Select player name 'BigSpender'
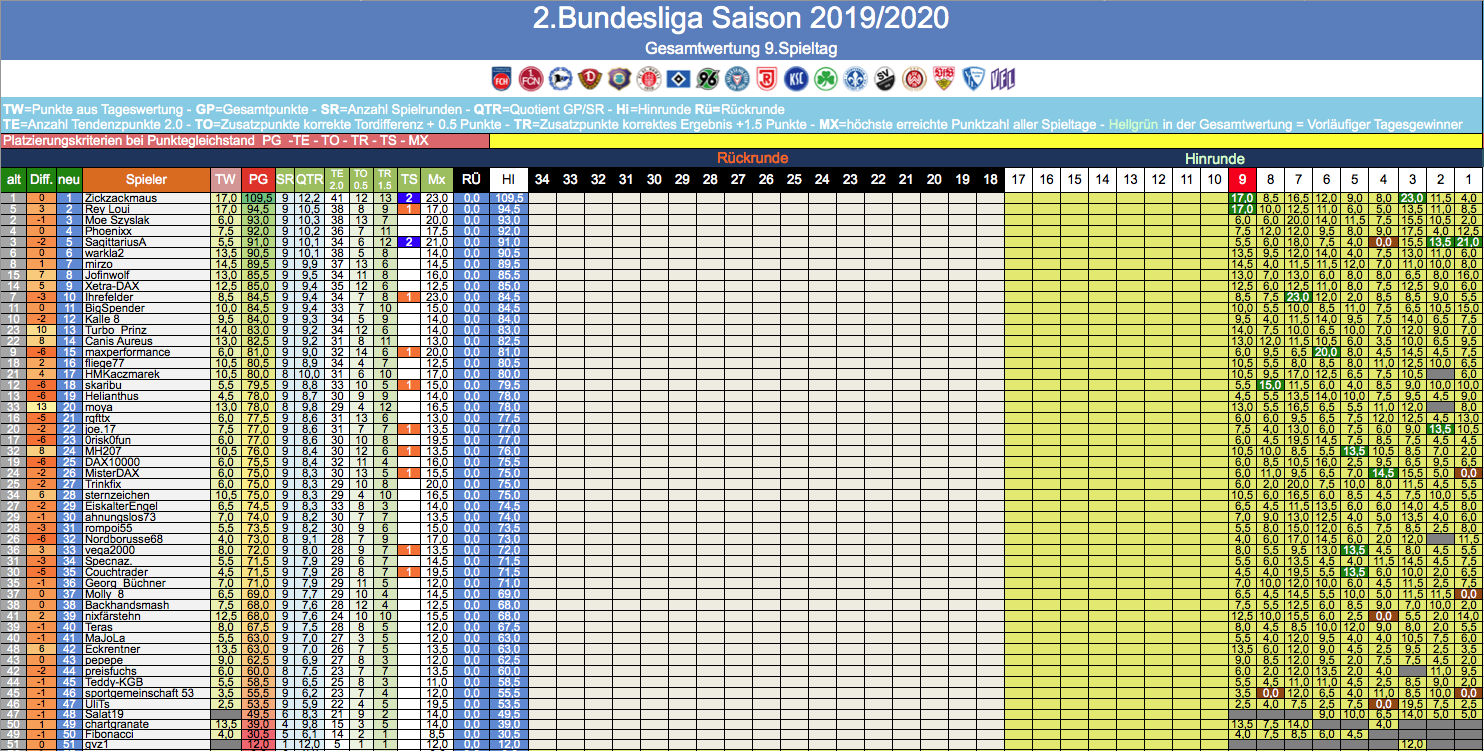1484x751 pixels. tap(113, 308)
